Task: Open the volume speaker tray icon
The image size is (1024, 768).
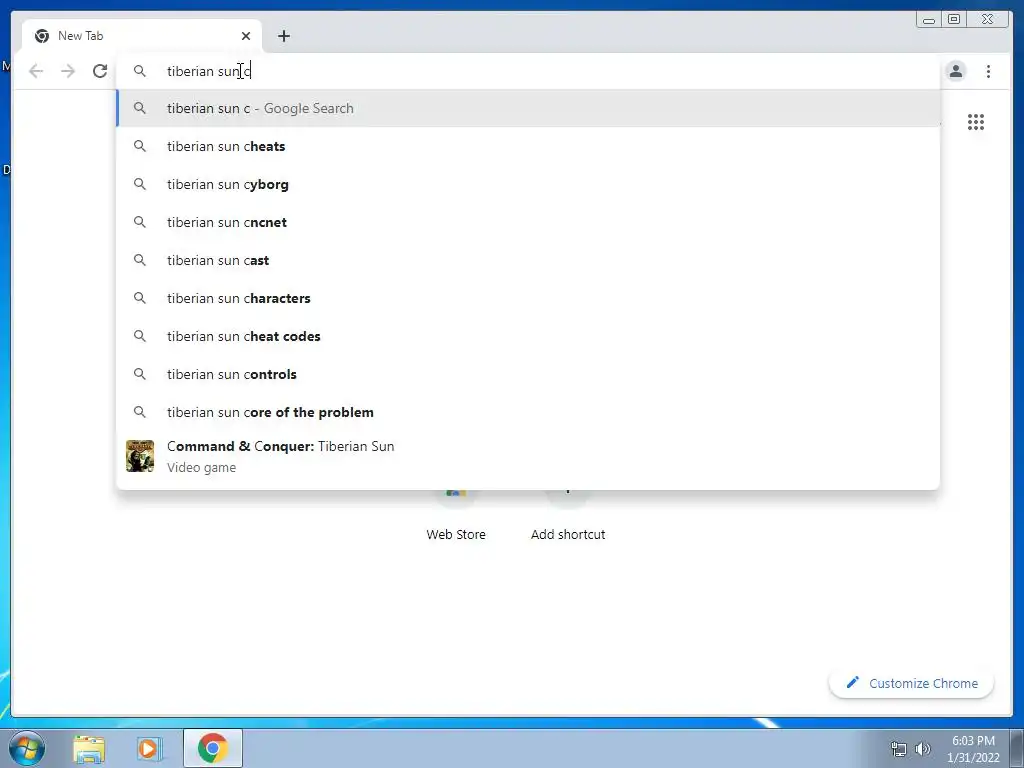Action: tap(922, 749)
